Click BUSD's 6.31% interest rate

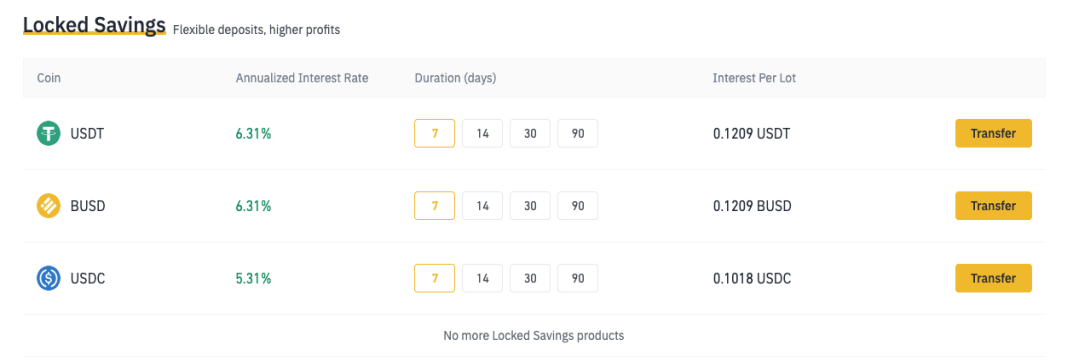pyautogui.click(x=253, y=206)
